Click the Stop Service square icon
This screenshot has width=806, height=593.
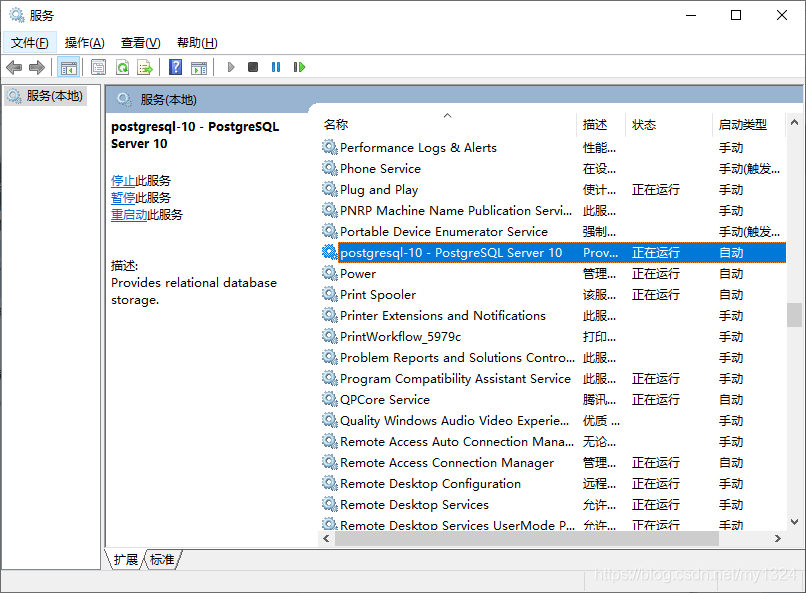pyautogui.click(x=253, y=67)
